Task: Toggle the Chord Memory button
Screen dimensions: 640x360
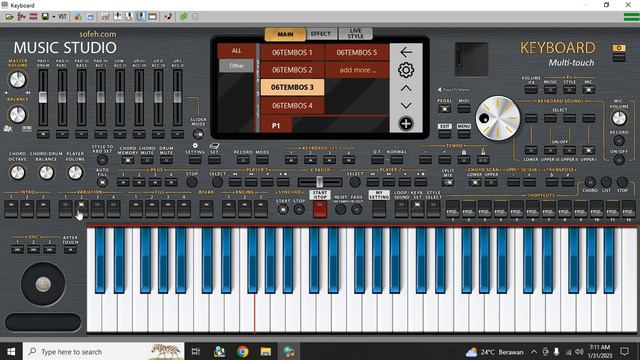Action: [x=128, y=160]
